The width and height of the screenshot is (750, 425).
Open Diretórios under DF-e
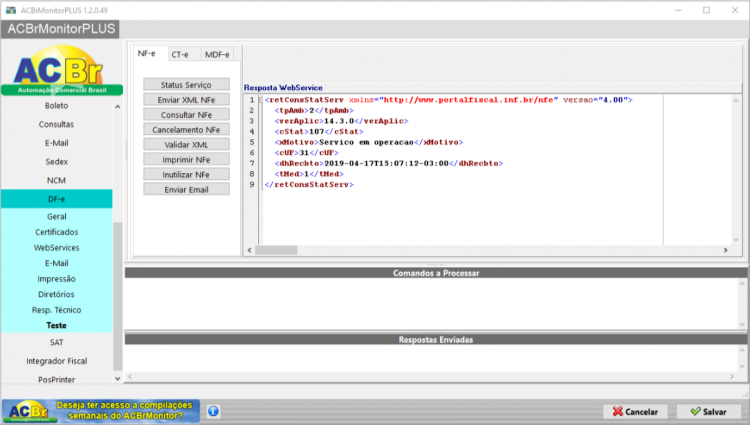coord(56,294)
